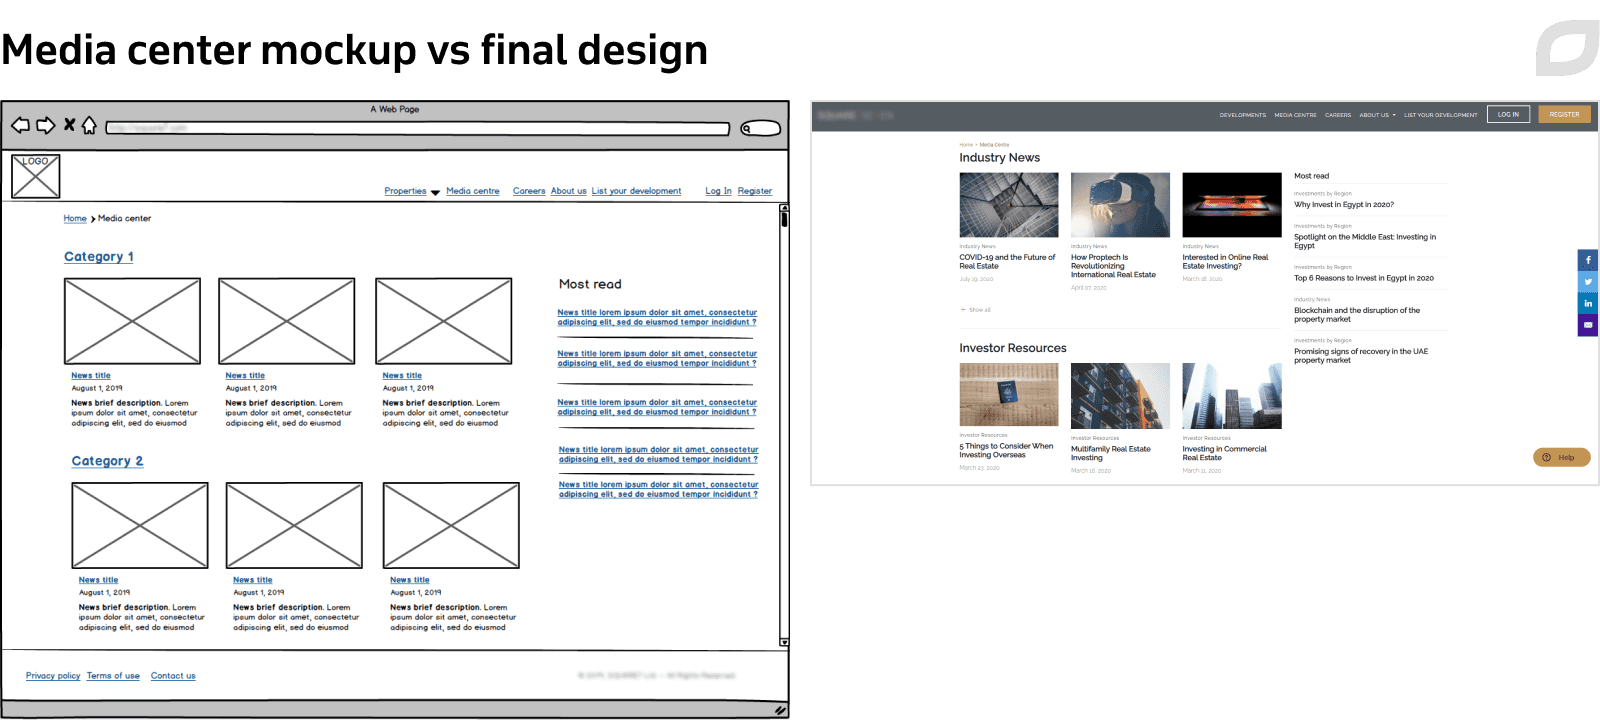Open About us link in the mockup nav
Screen dimensions: 1600x720
tap(569, 191)
